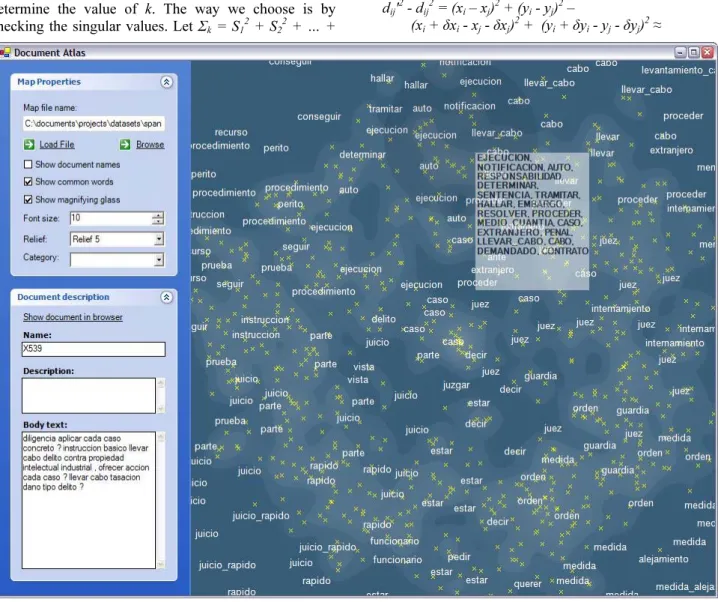718x602 pixels.
Task: Click the magnifying glass keyword overlay
Action: pos(532,221)
